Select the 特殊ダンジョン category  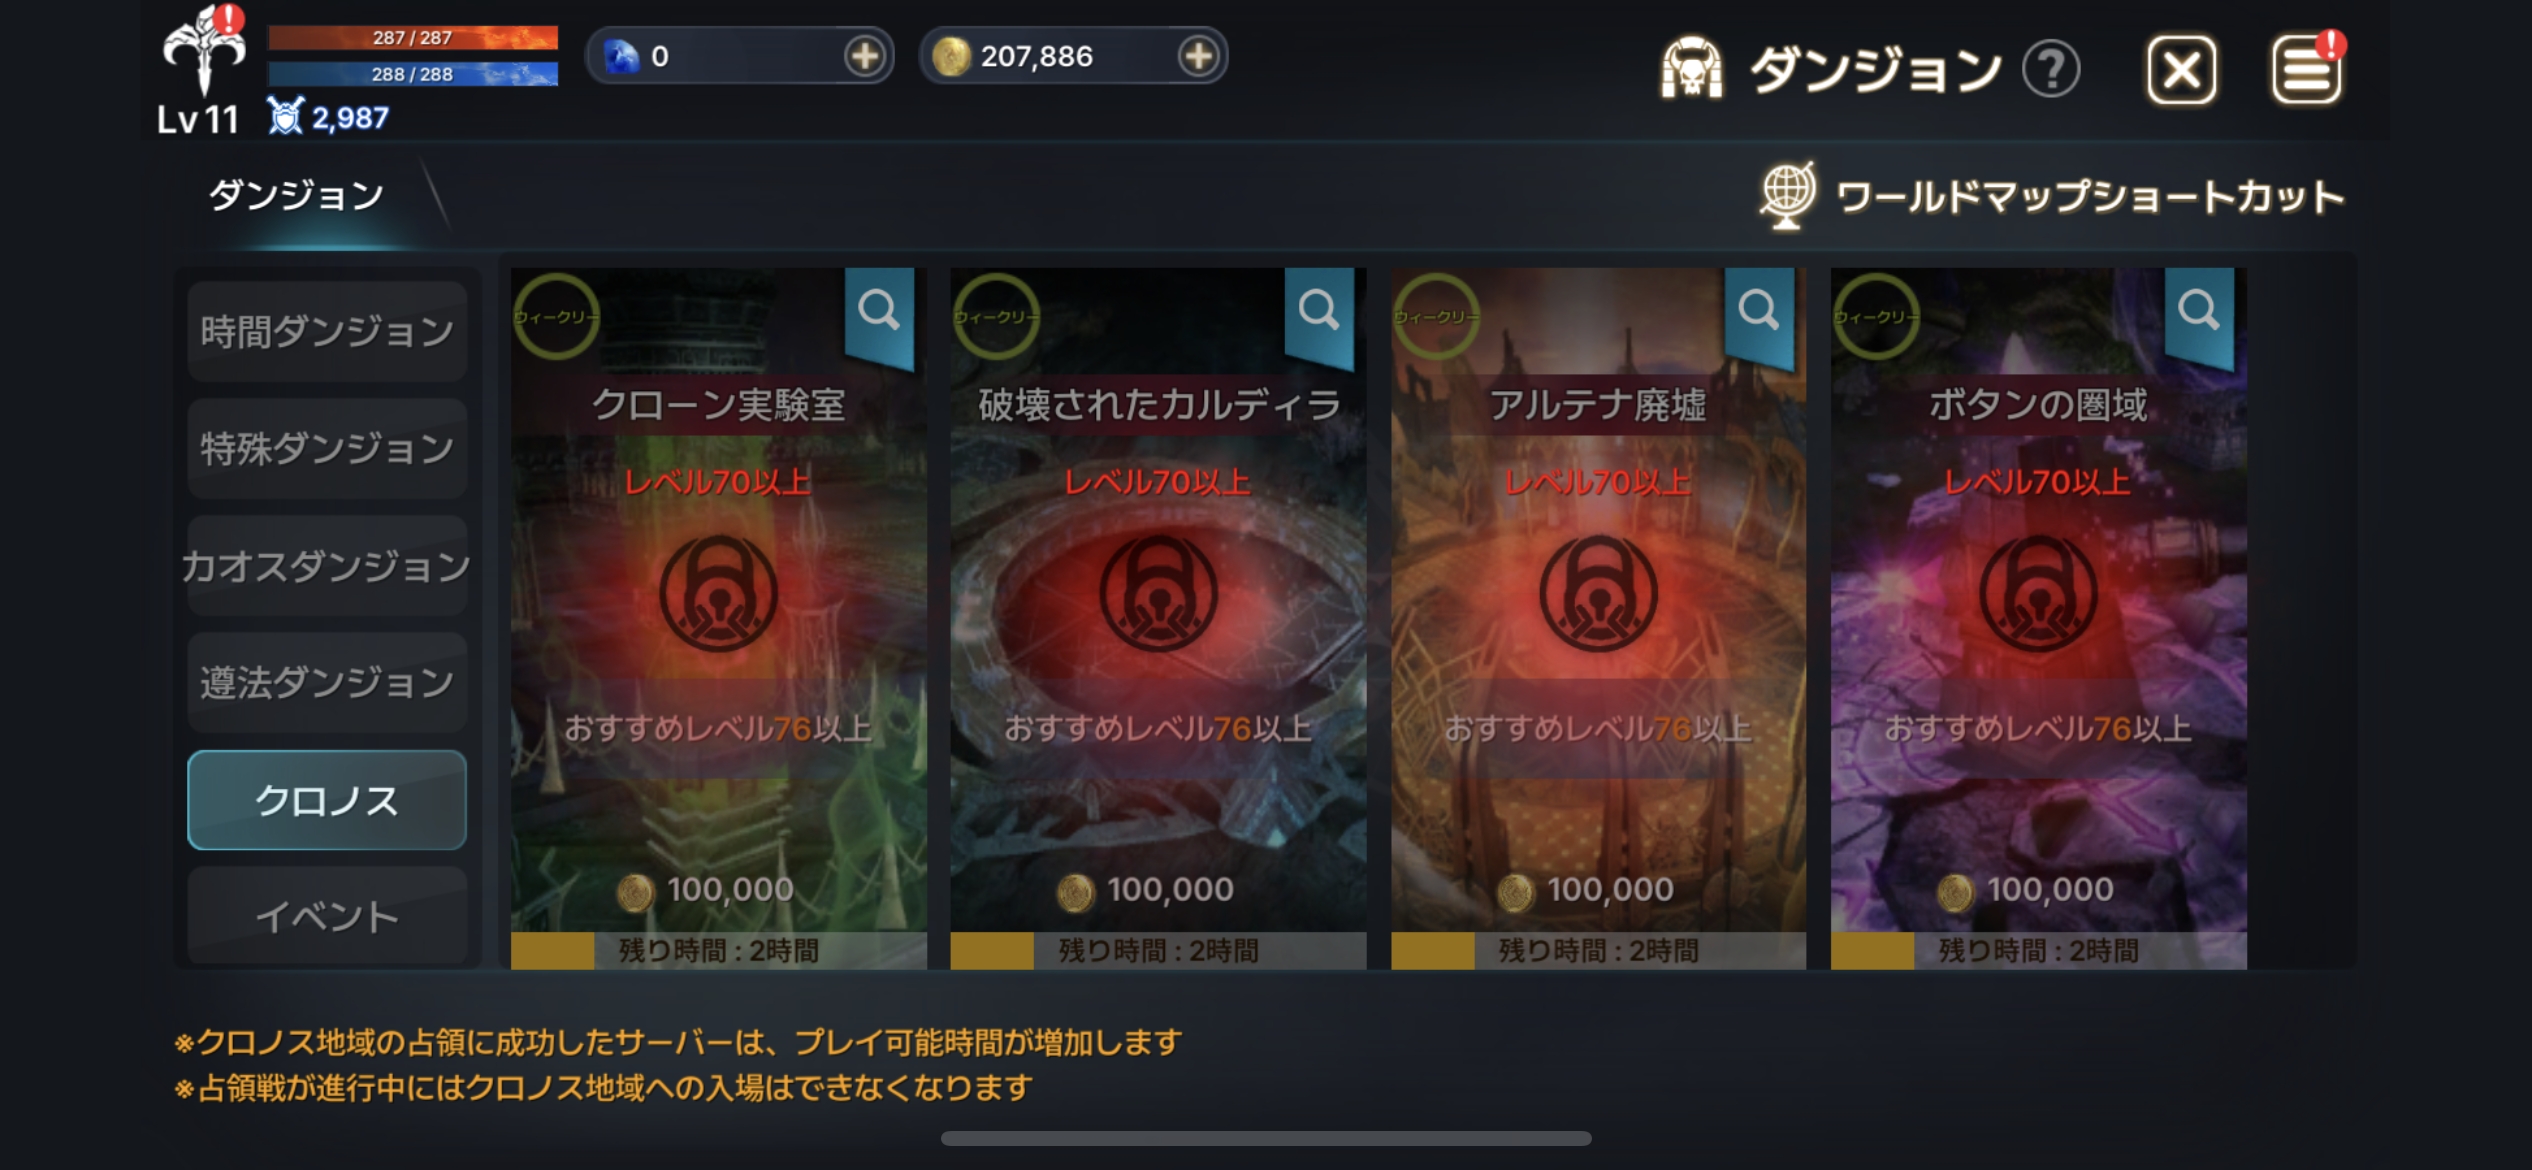point(327,448)
